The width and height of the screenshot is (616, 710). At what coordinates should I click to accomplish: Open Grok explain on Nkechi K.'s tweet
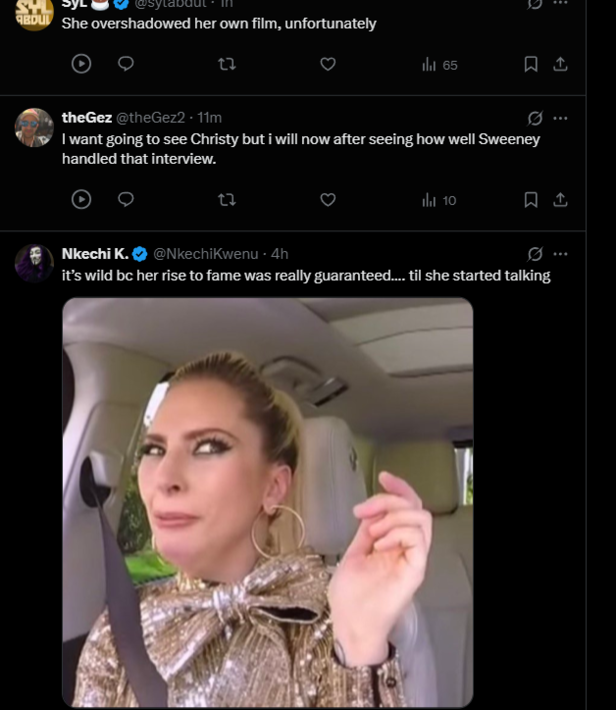tap(535, 254)
